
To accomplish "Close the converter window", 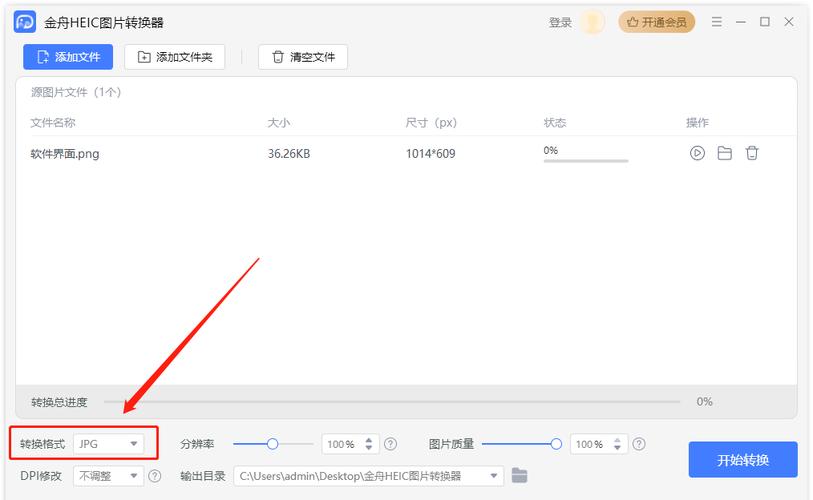I will [x=789, y=22].
